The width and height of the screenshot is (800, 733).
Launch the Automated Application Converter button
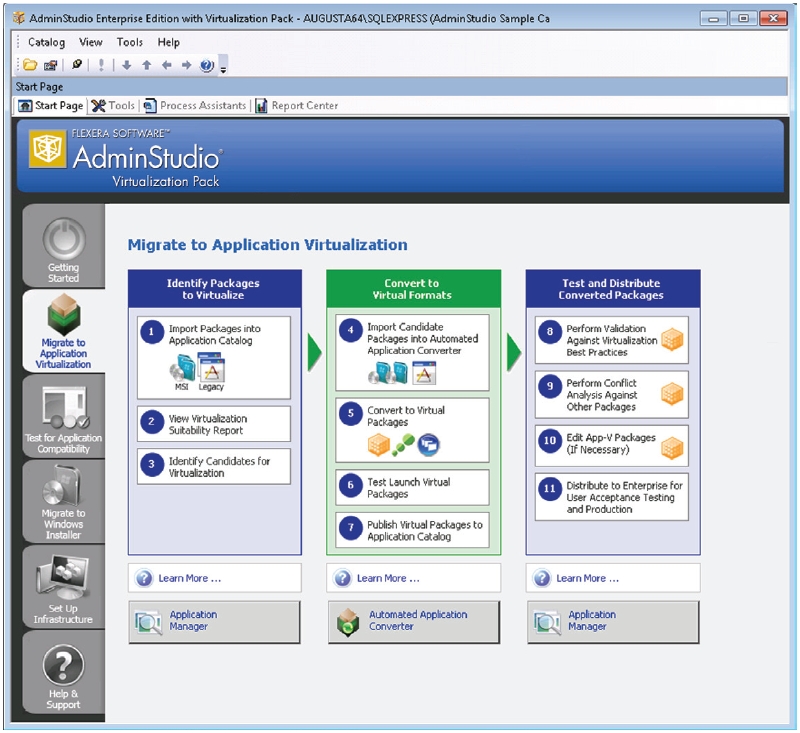pyautogui.click(x=413, y=621)
